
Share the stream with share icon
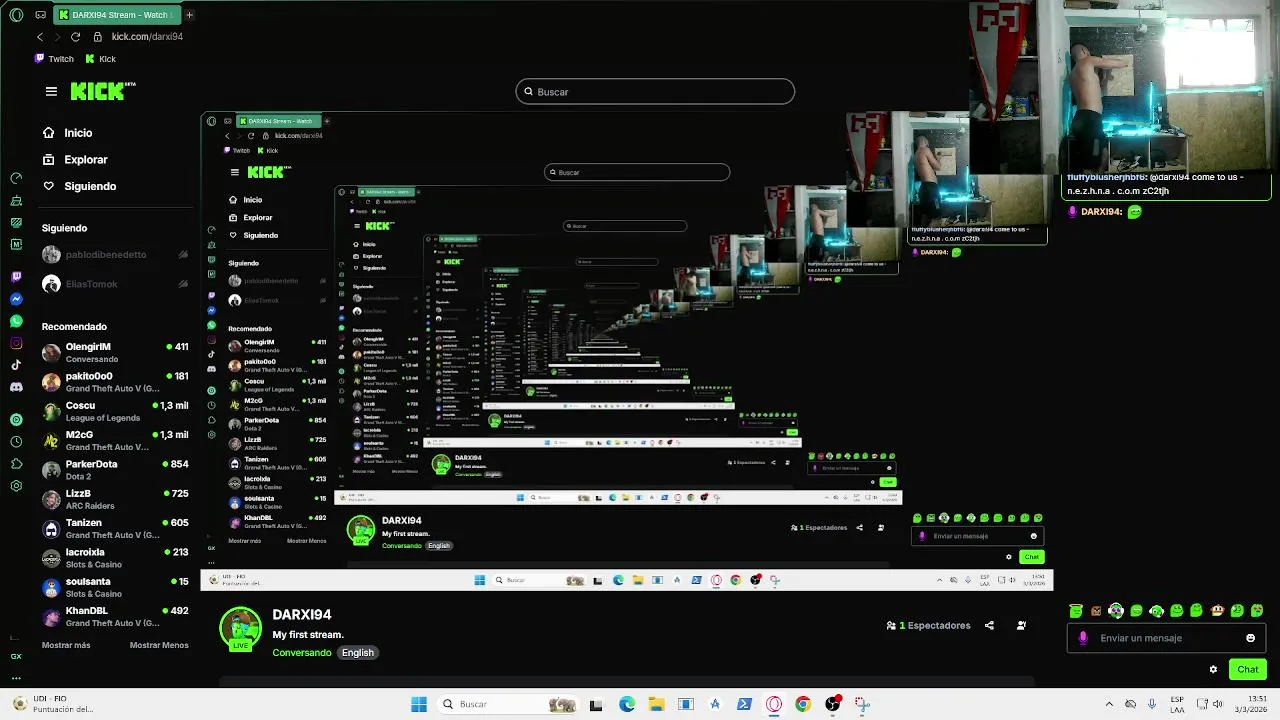pos(989,626)
